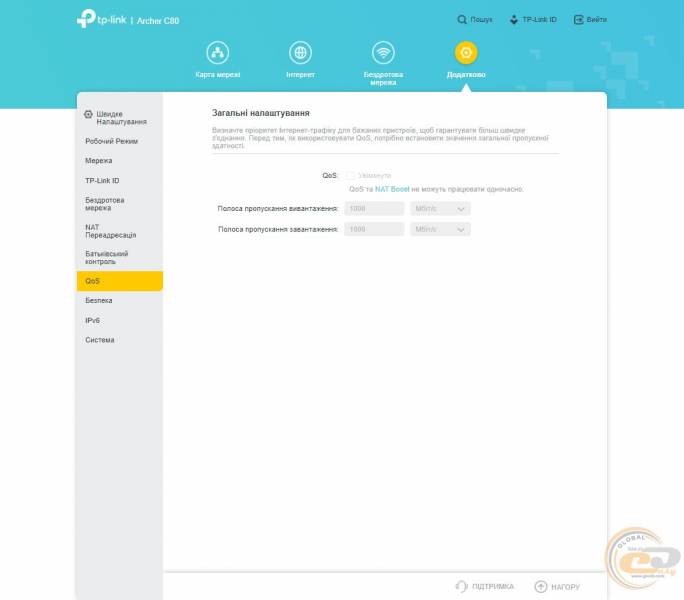The width and height of the screenshot is (684, 600).
Task: Enable the QoS Увімкнути checkbox
Action: [x=350, y=175]
